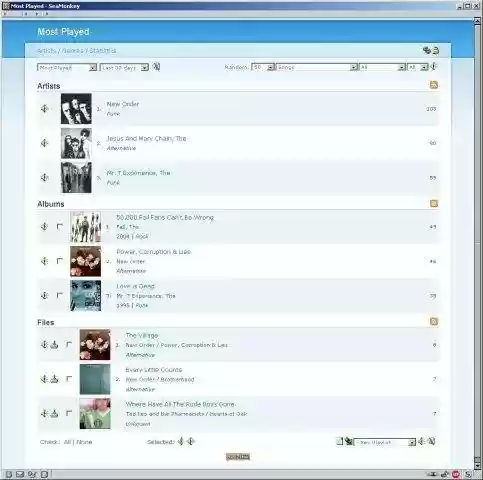Click second Selected action icon
The width and height of the screenshot is (483, 480).
click(x=191, y=442)
